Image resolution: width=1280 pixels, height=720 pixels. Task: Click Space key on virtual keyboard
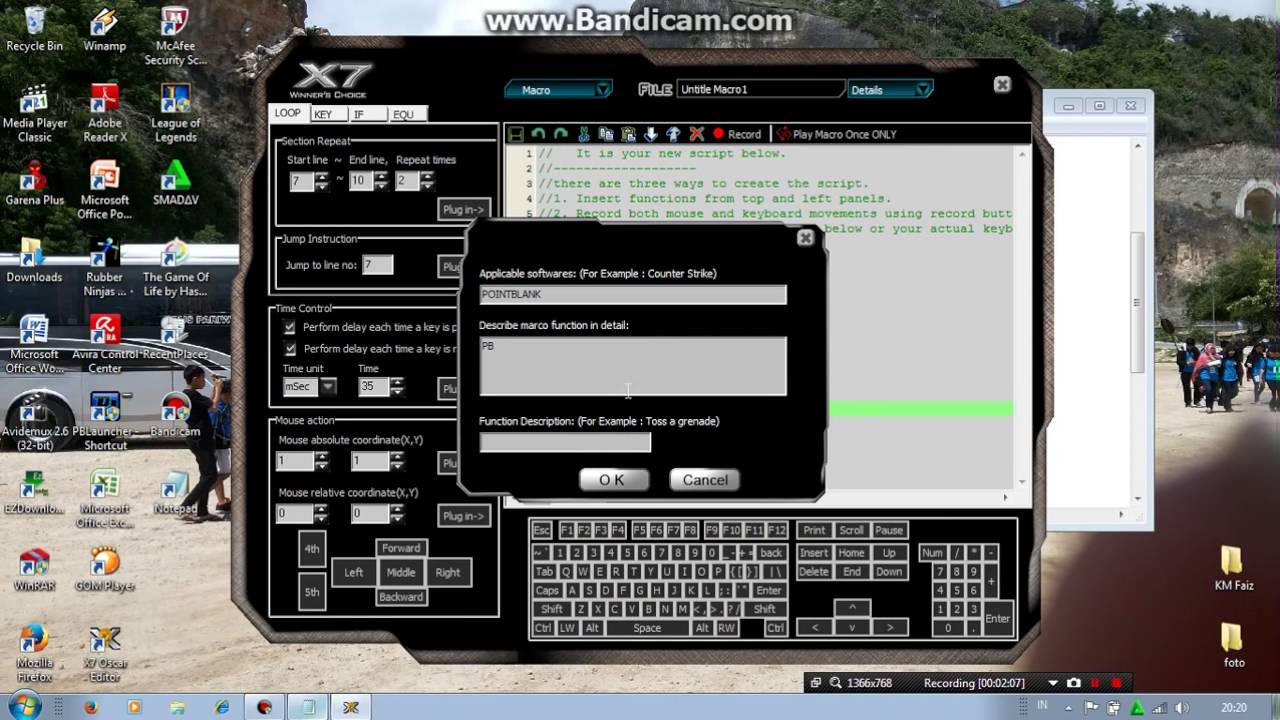(647, 628)
